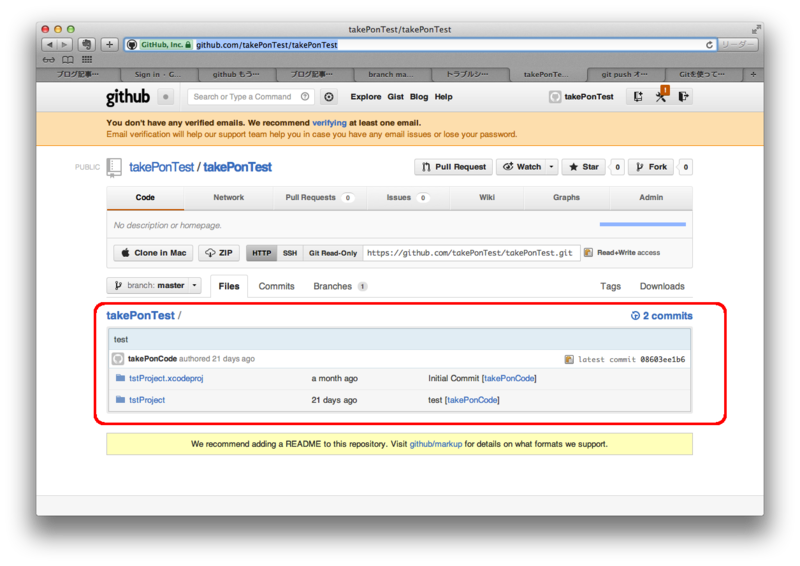Switch to Network tab

point(229,198)
